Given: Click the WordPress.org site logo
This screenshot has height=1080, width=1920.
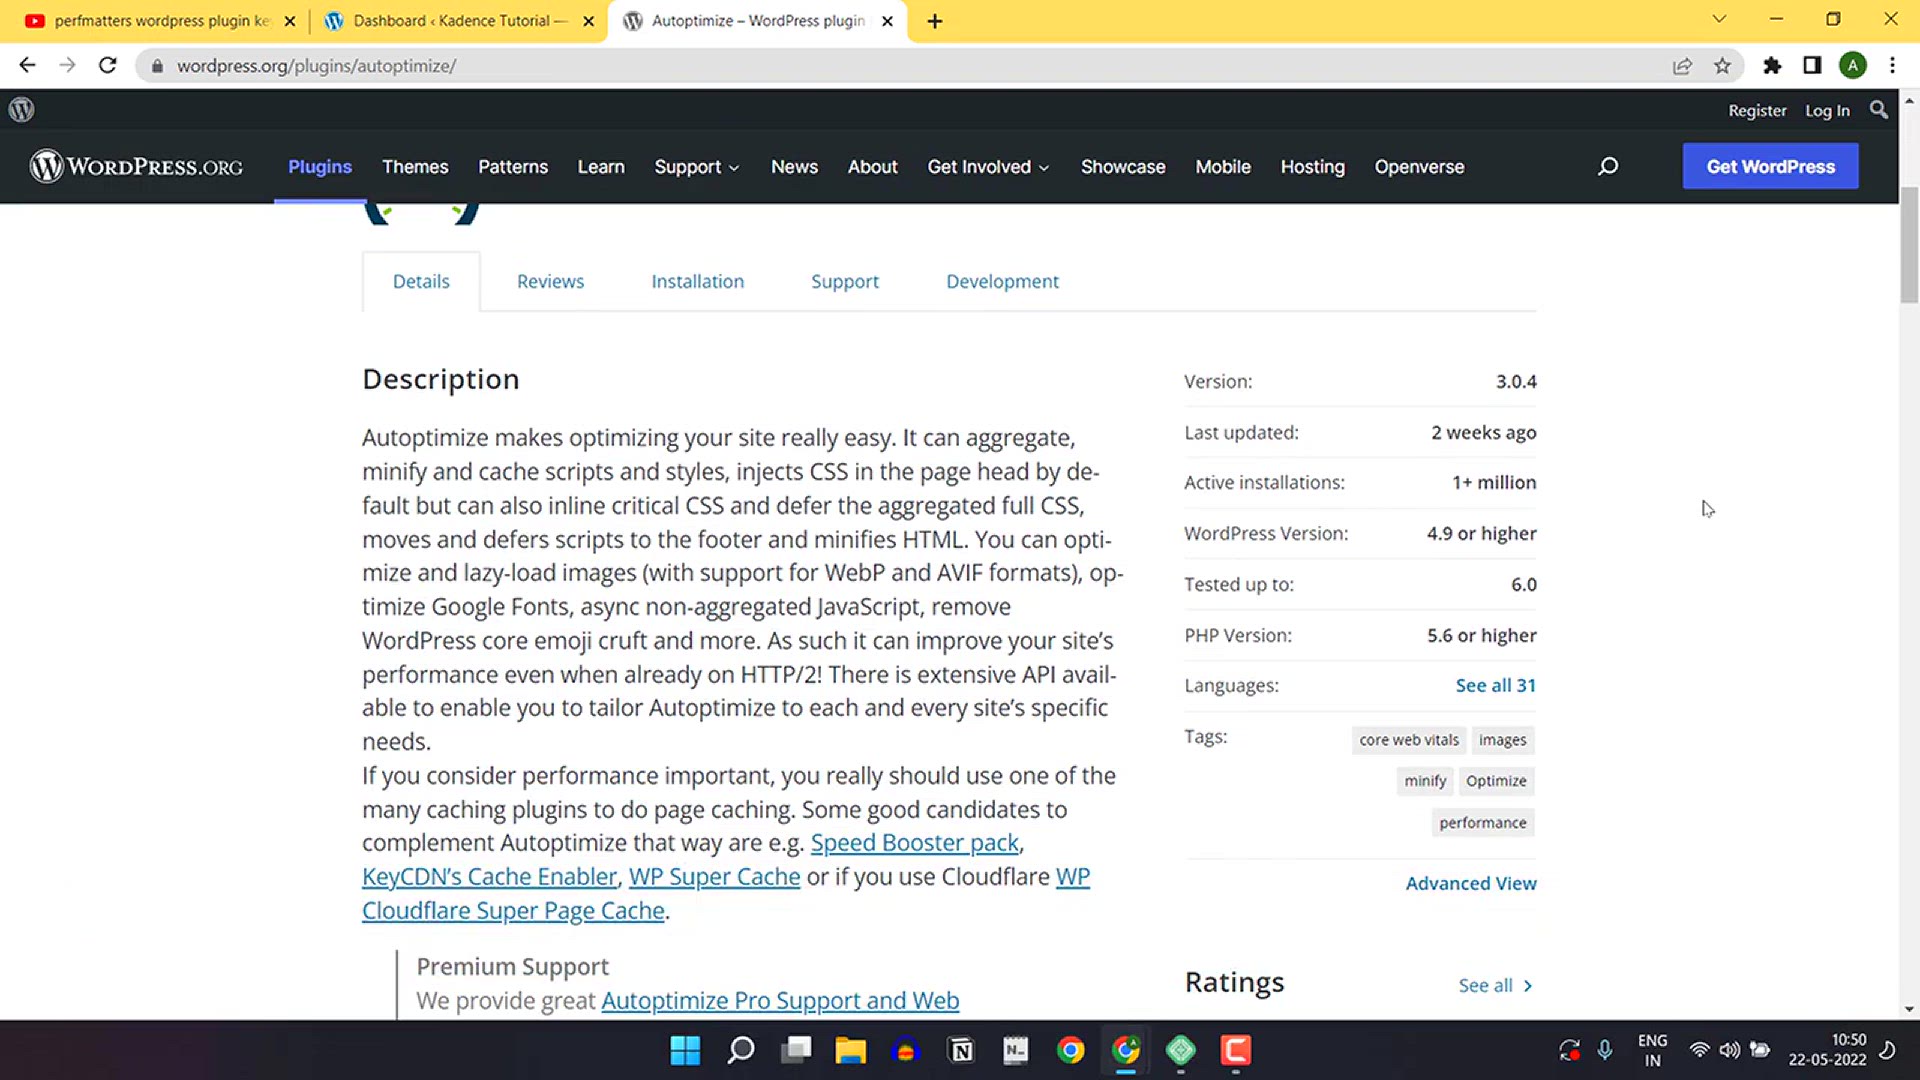Looking at the screenshot, I should (x=136, y=166).
